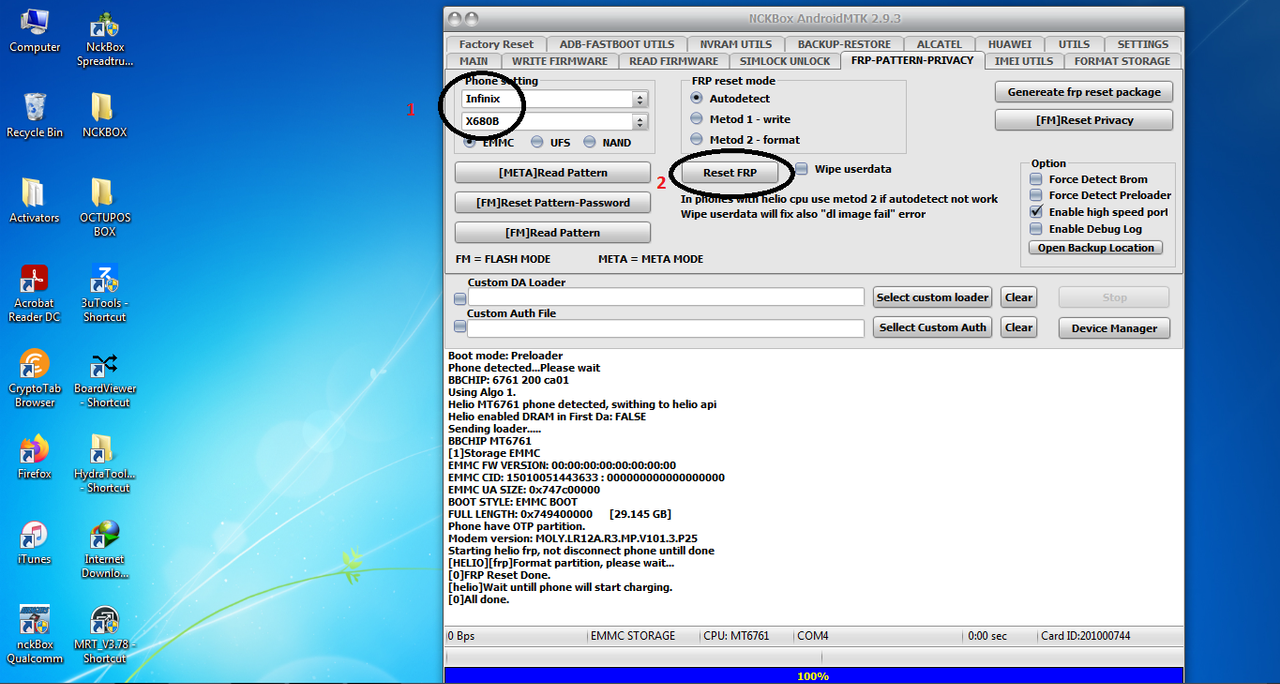Screen dimensions: 1280x684
Task: Open Infinix brand dropdown
Action: pos(640,99)
